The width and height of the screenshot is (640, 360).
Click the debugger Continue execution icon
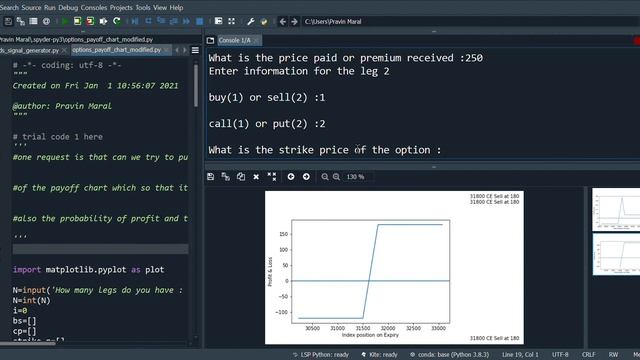coord(186,21)
